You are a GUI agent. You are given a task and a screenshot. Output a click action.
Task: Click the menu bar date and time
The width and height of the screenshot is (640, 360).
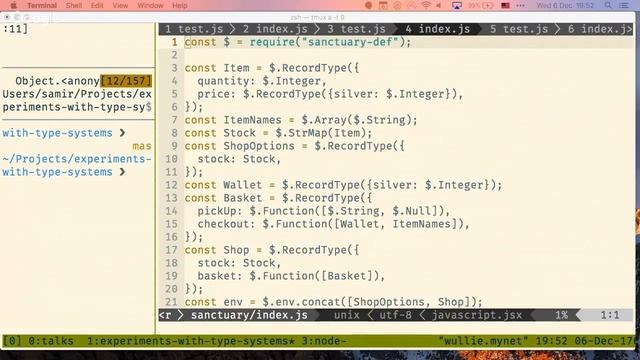(565, 6)
